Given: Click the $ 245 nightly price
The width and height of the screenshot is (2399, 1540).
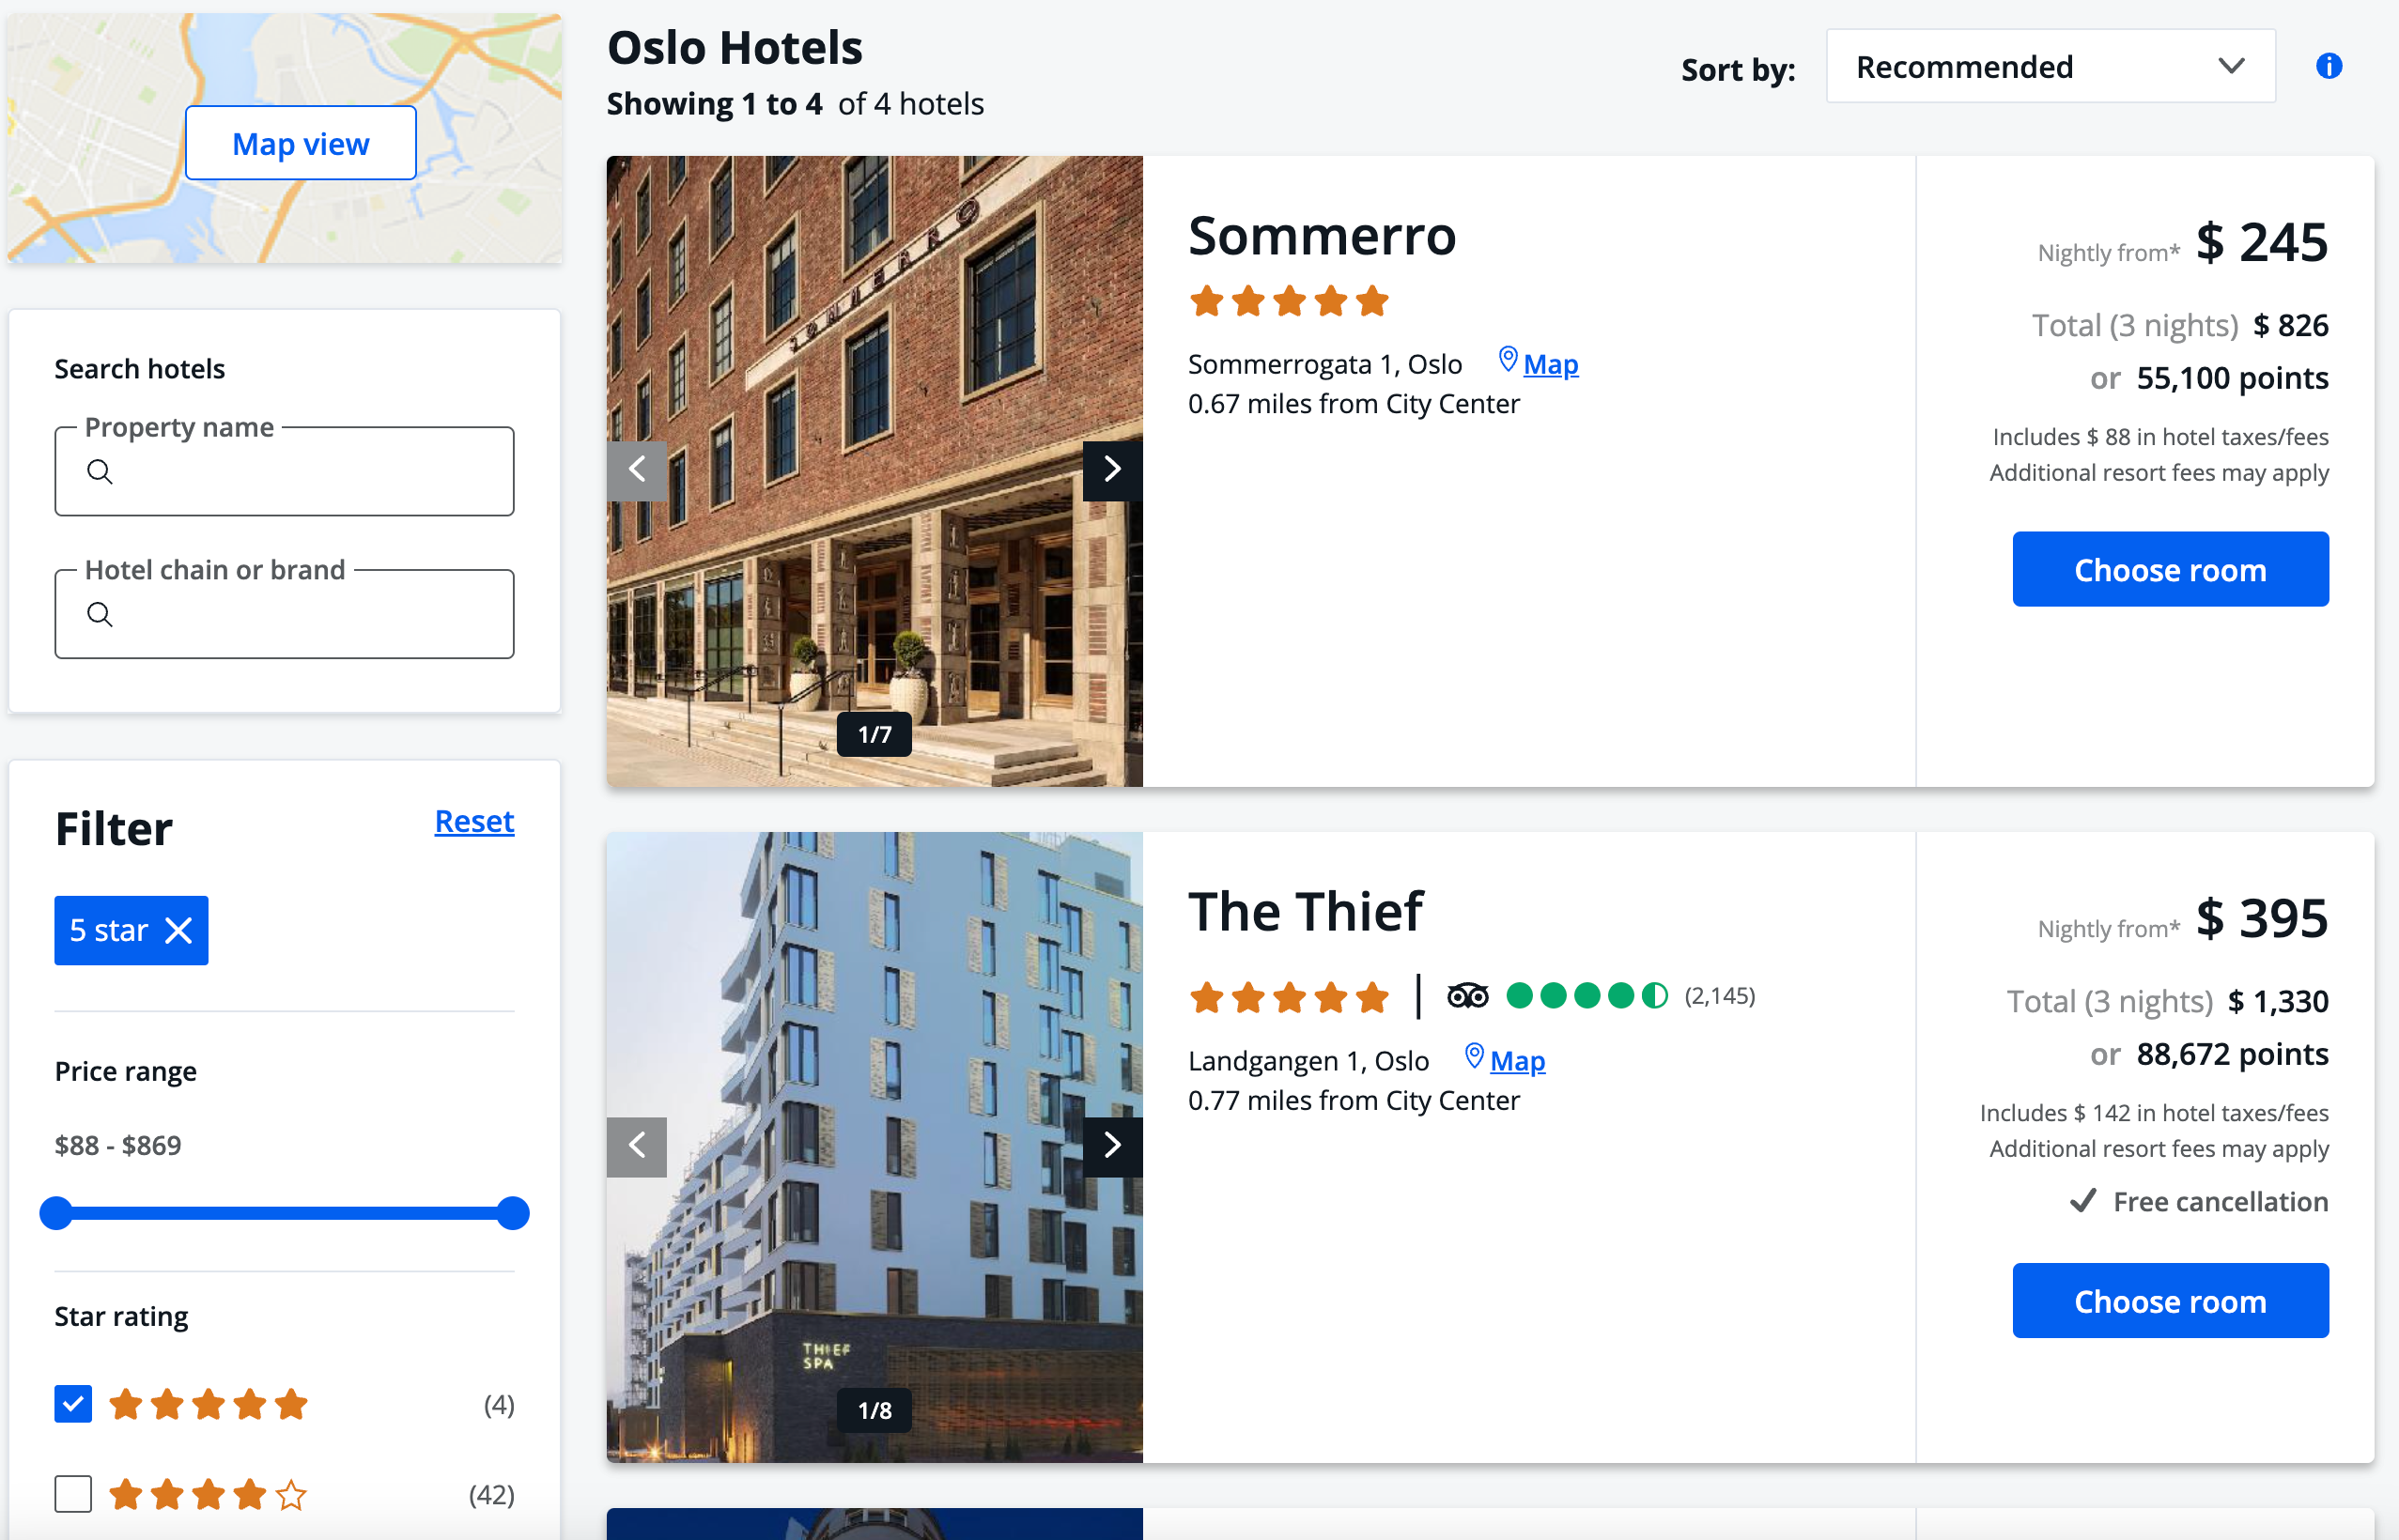Looking at the screenshot, I should [2262, 242].
